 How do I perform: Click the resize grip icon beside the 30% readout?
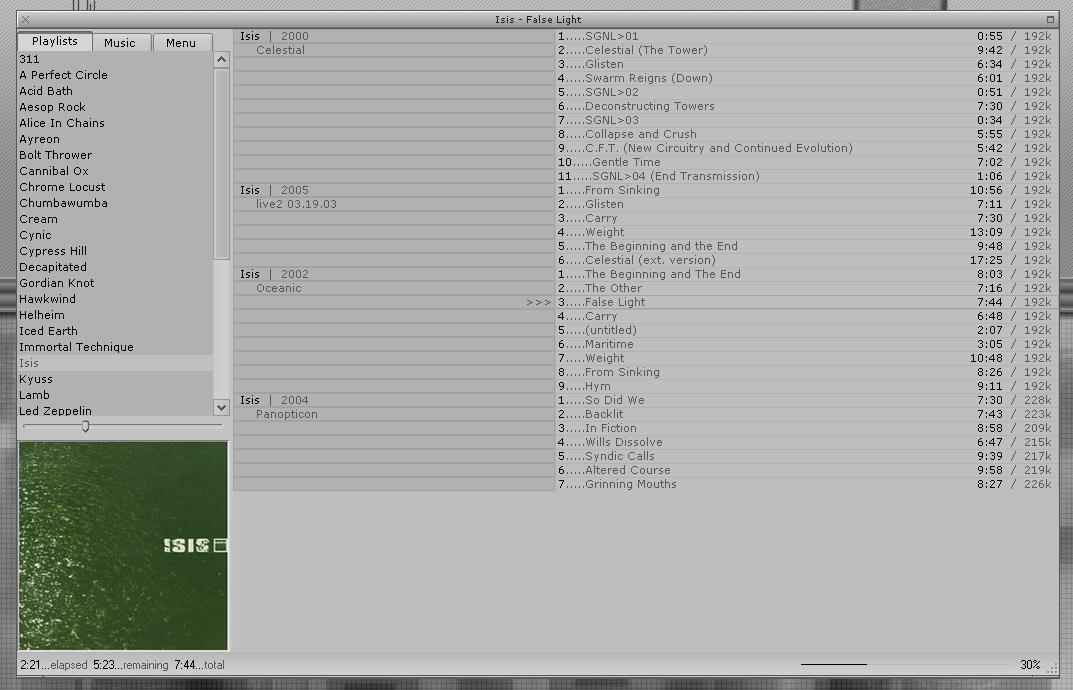coord(1050,666)
